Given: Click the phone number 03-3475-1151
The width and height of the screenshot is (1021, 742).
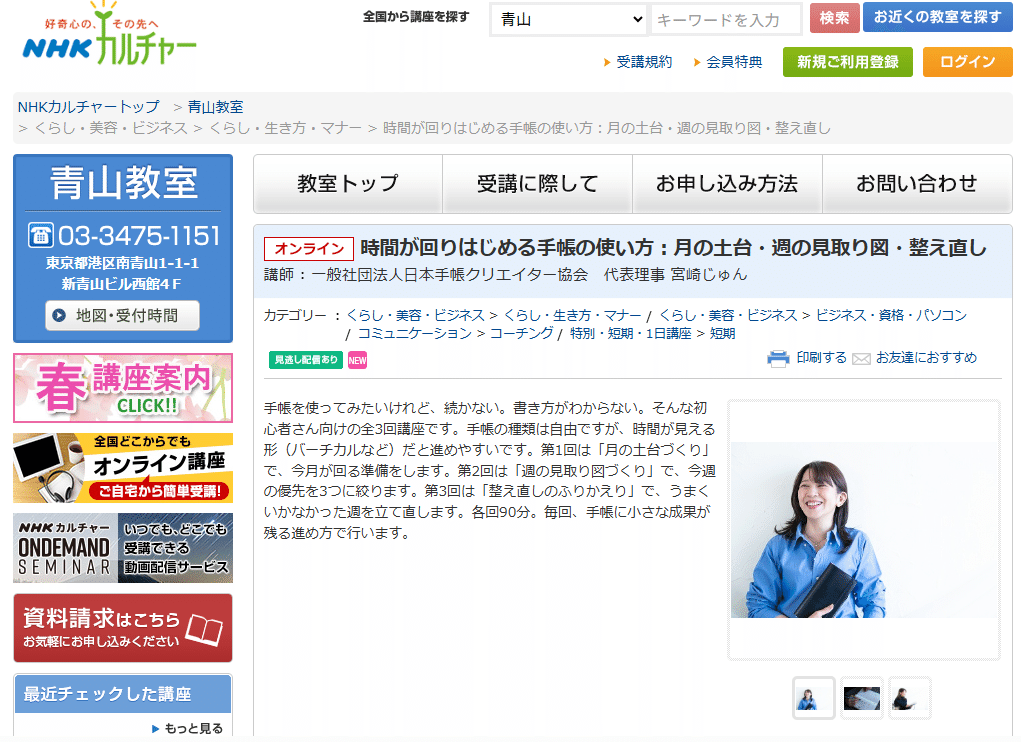Looking at the screenshot, I should coord(139,236).
